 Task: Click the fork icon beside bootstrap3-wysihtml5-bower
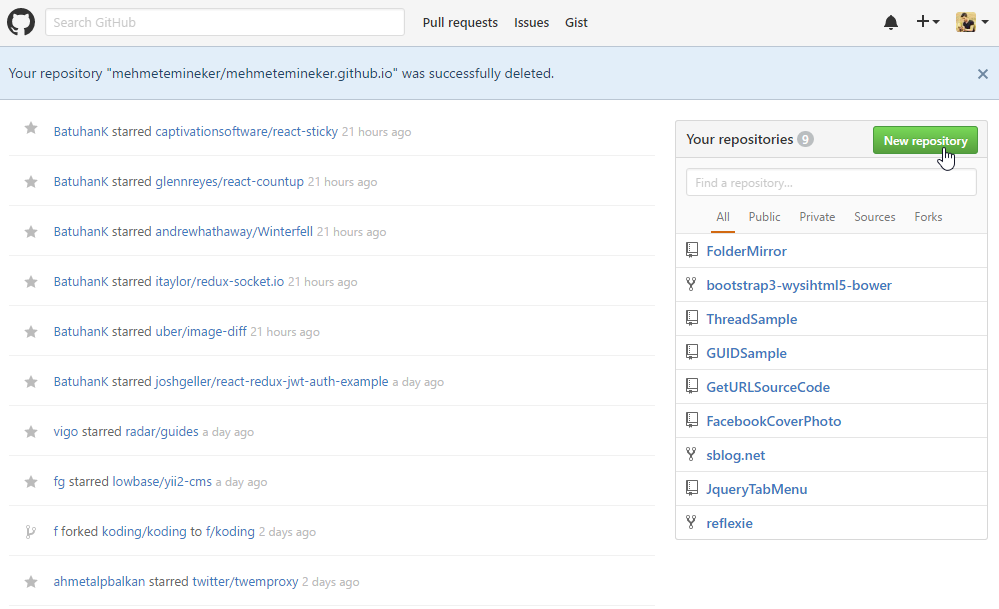tap(691, 284)
